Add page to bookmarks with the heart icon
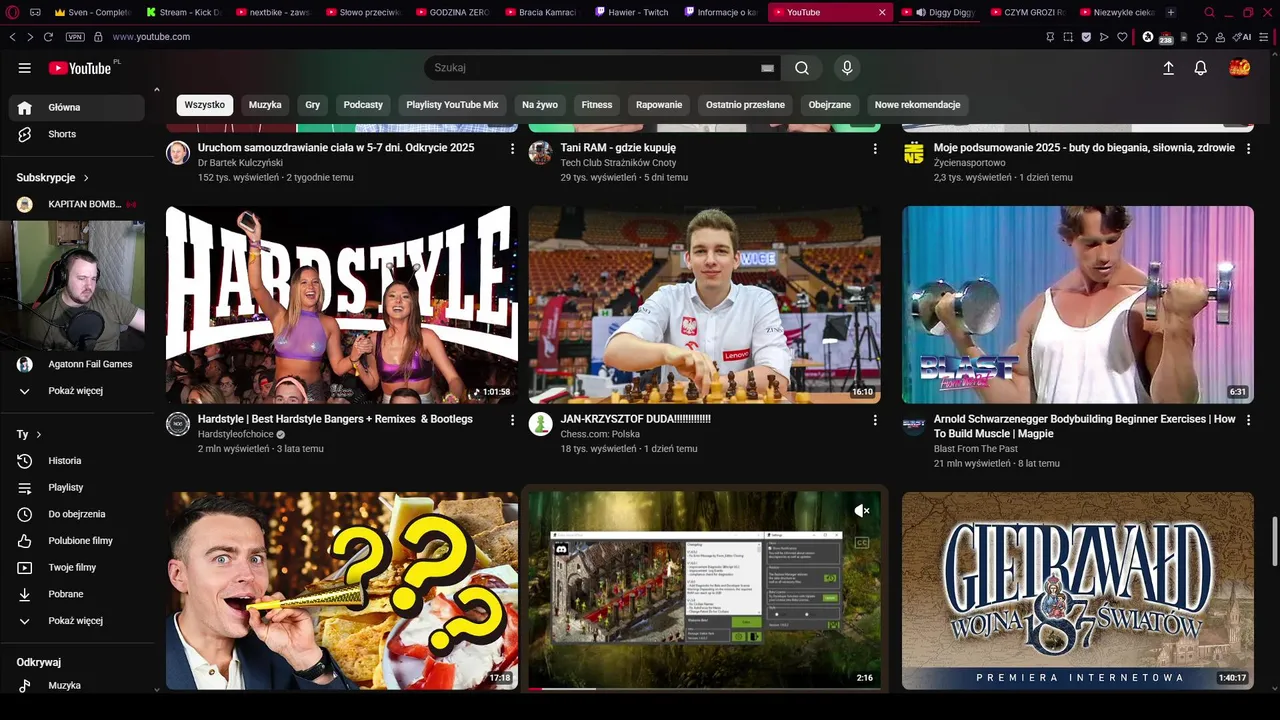The image size is (1280, 720). click(1122, 37)
